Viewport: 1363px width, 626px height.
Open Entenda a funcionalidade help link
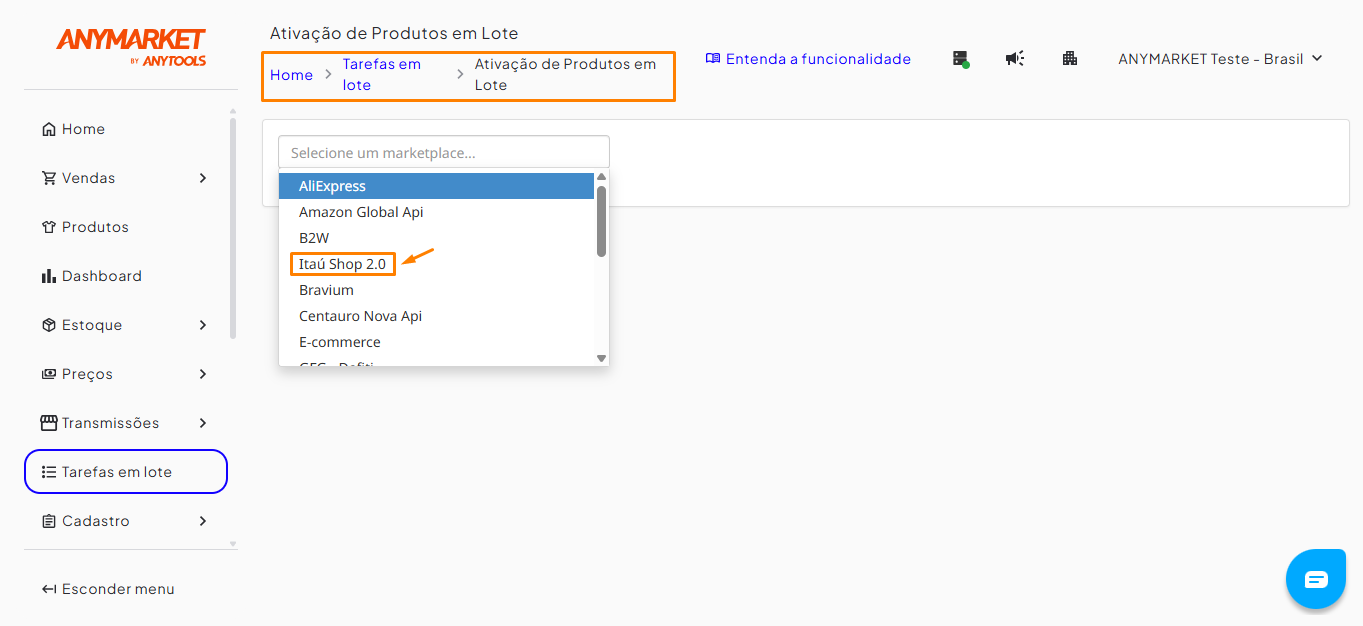pos(818,59)
